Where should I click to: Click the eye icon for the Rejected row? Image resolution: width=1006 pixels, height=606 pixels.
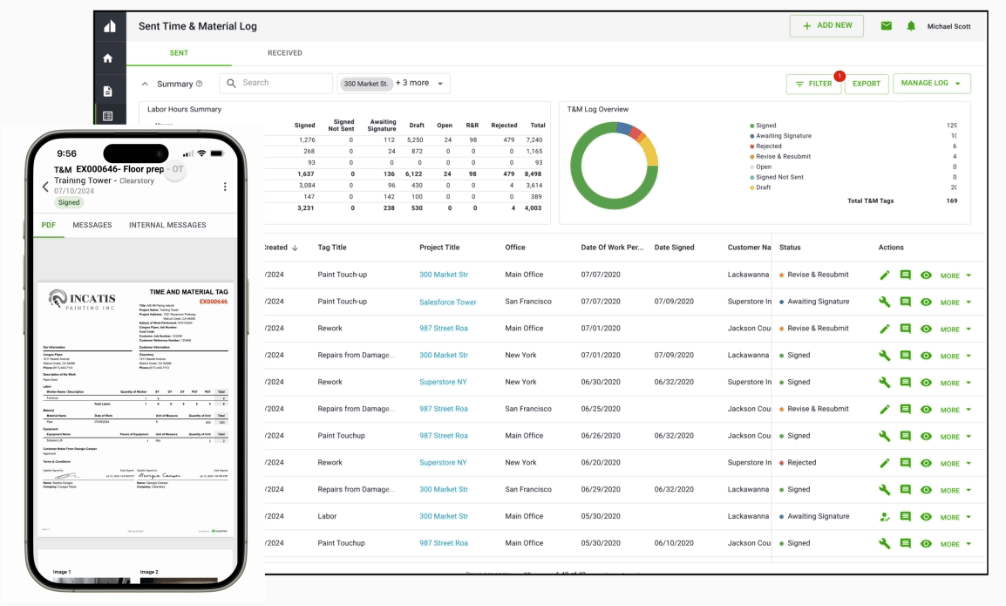pyautogui.click(x=926, y=464)
